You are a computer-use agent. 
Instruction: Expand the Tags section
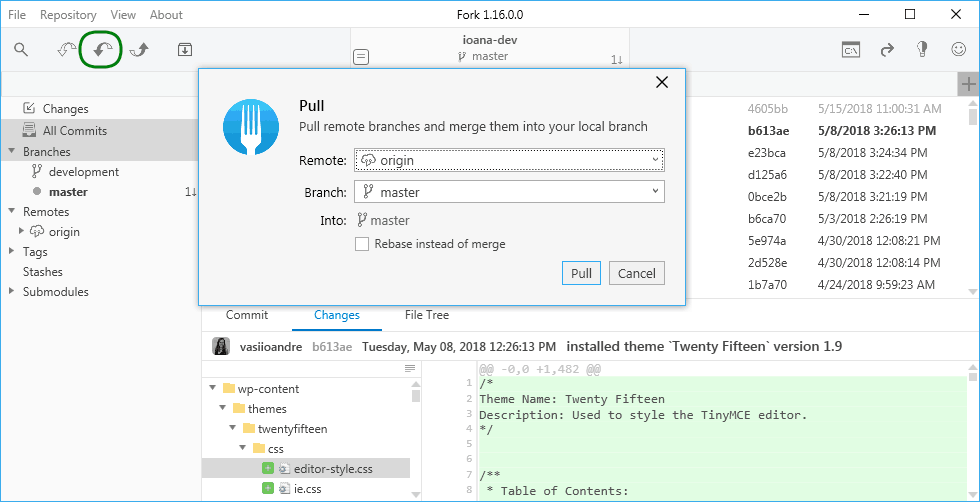coord(11,251)
